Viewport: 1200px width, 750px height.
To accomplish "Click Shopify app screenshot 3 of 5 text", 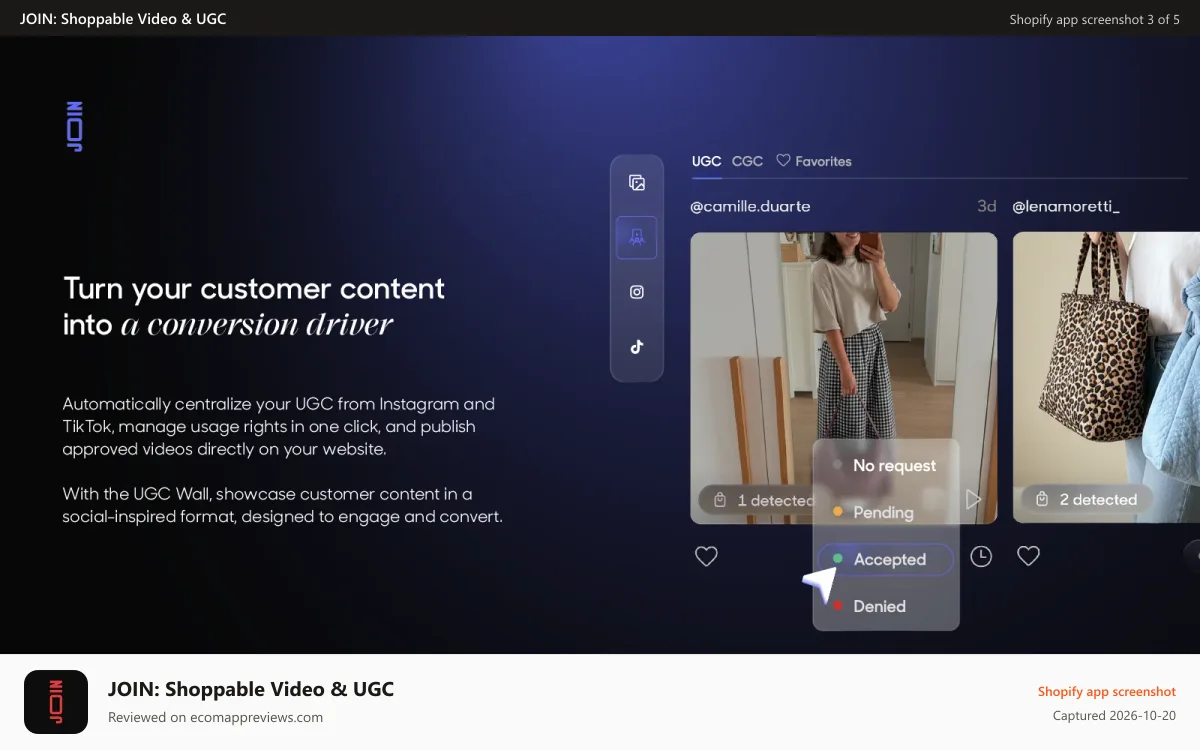I will [x=1094, y=19].
